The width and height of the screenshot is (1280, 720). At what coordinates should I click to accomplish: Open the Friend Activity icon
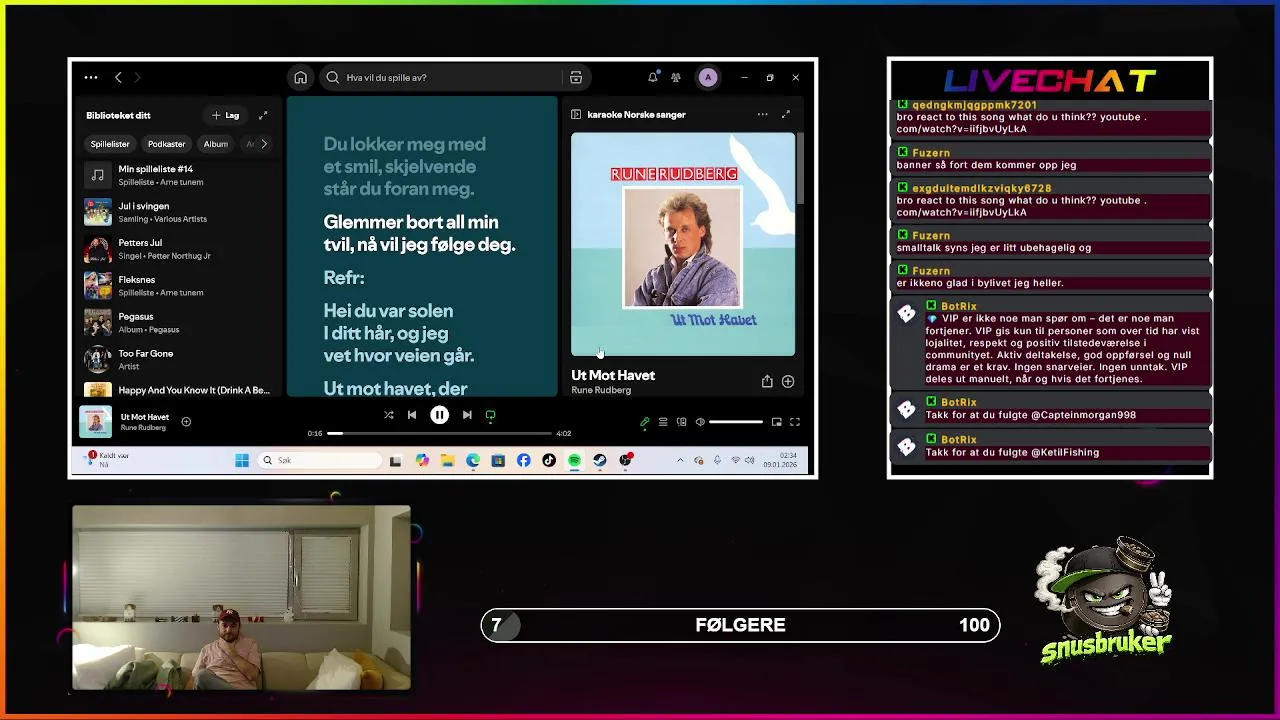tap(676, 77)
